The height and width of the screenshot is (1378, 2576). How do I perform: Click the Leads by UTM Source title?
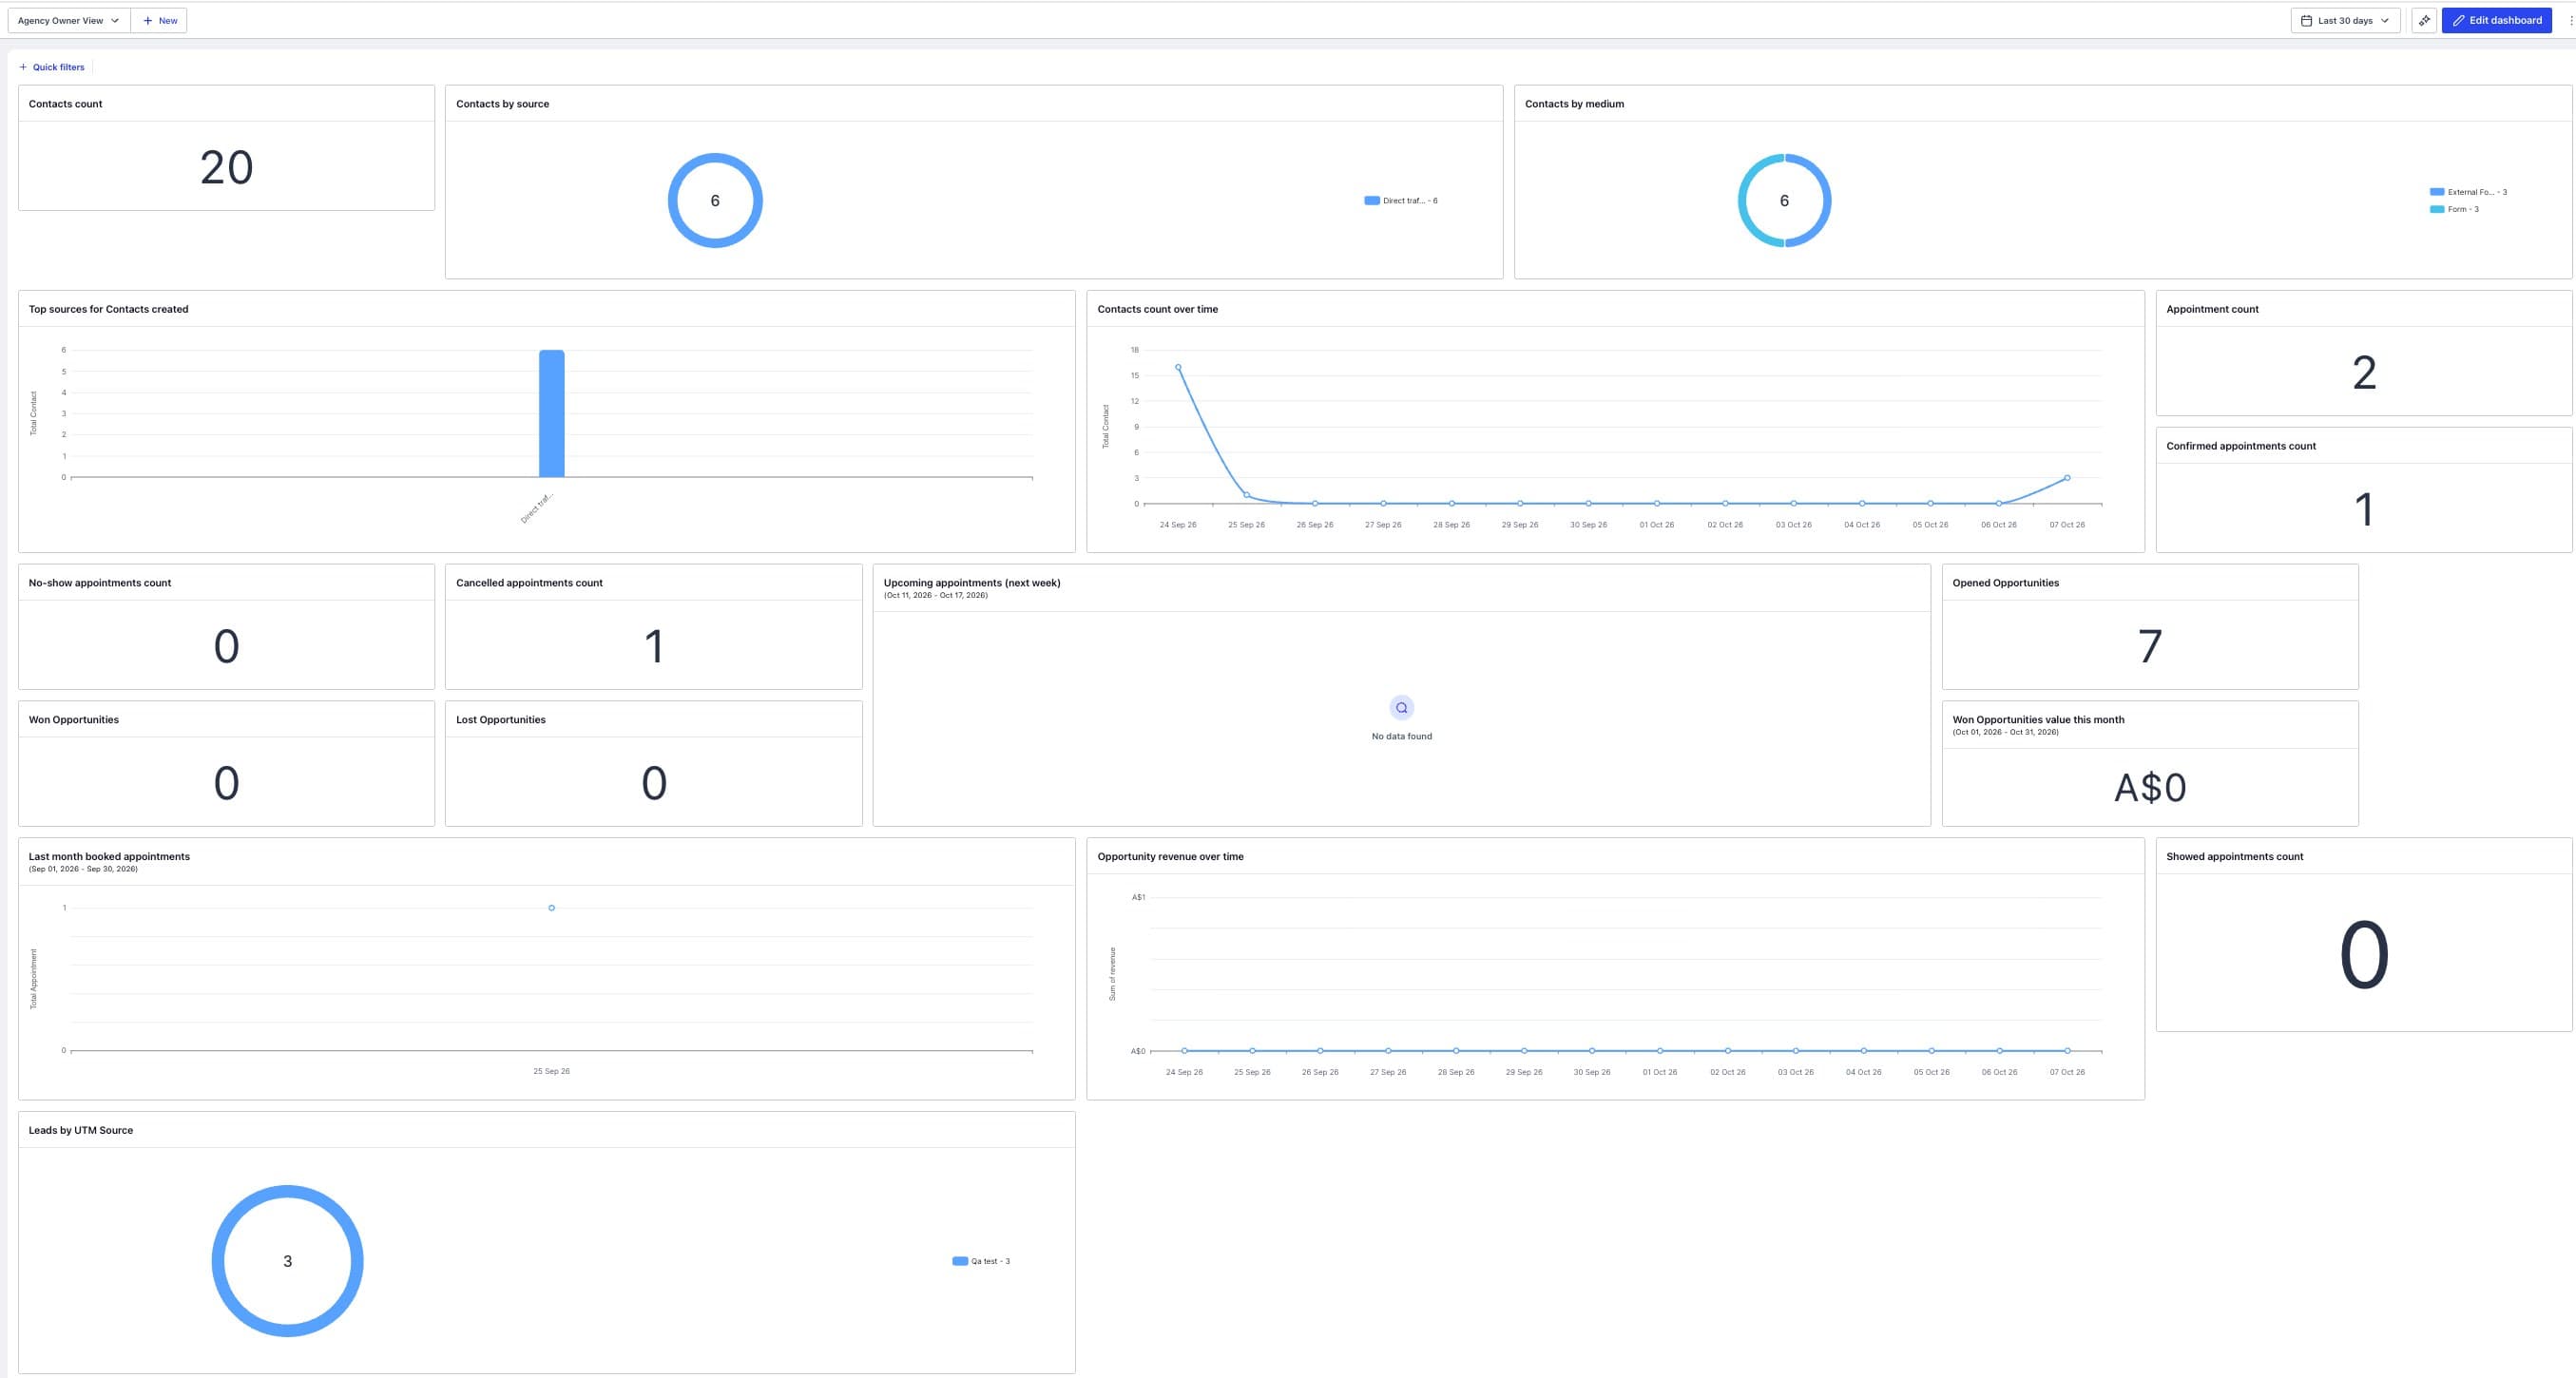click(80, 1130)
